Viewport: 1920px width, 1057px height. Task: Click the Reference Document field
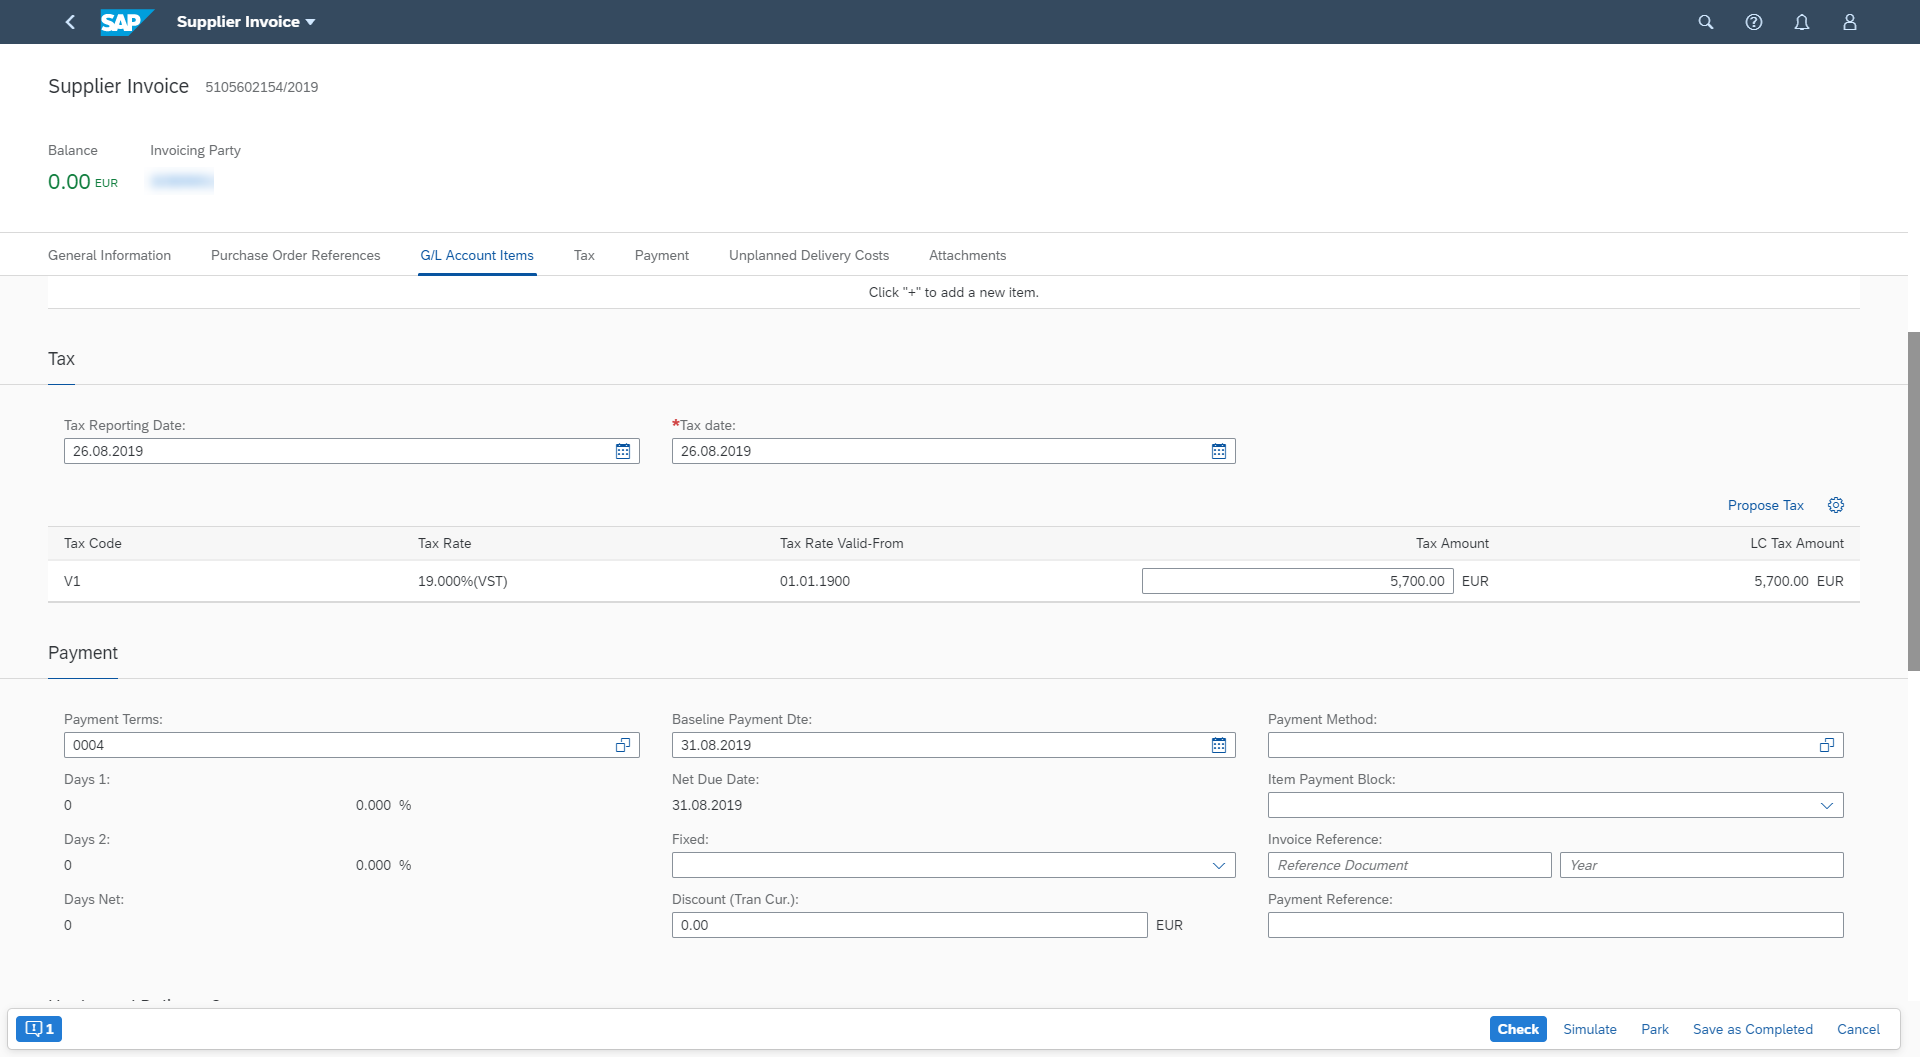(x=1409, y=865)
